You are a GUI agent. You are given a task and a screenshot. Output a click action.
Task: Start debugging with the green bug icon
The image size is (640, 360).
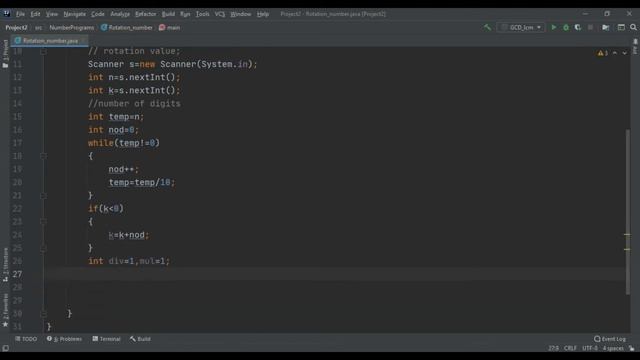point(566,27)
